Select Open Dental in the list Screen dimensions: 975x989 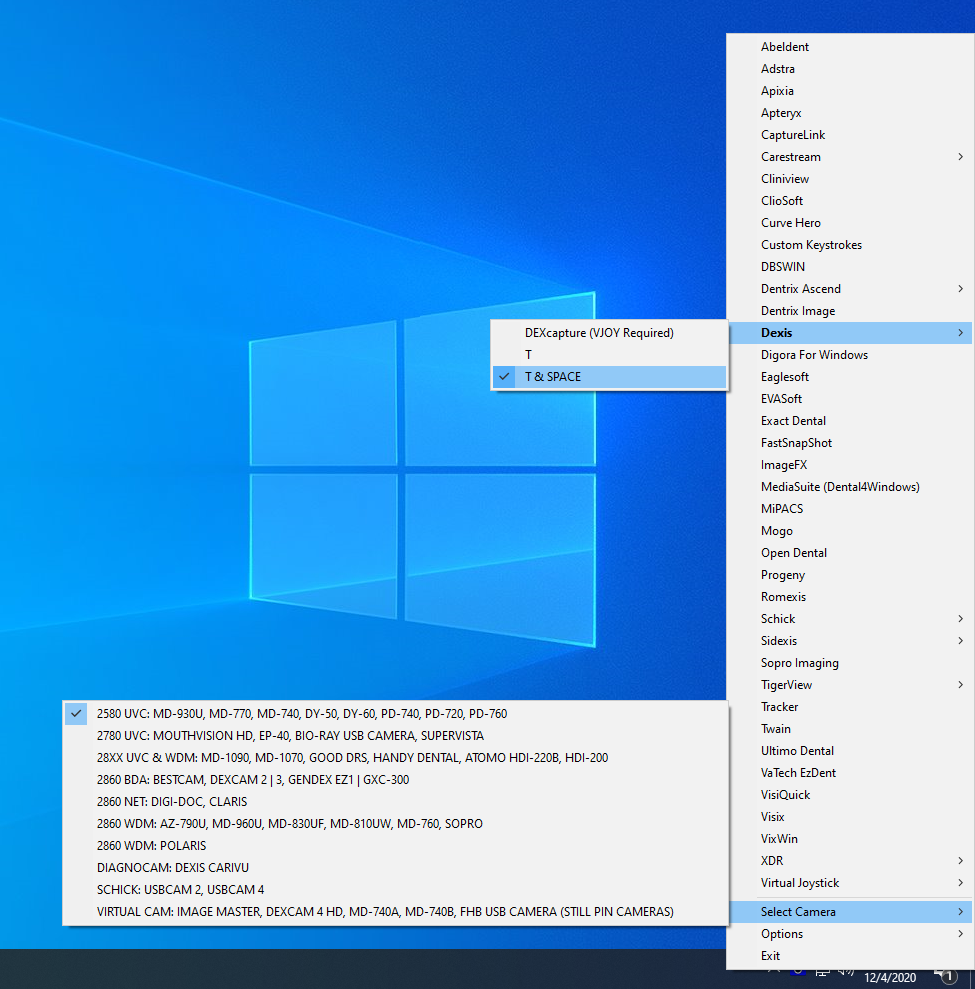point(849,553)
